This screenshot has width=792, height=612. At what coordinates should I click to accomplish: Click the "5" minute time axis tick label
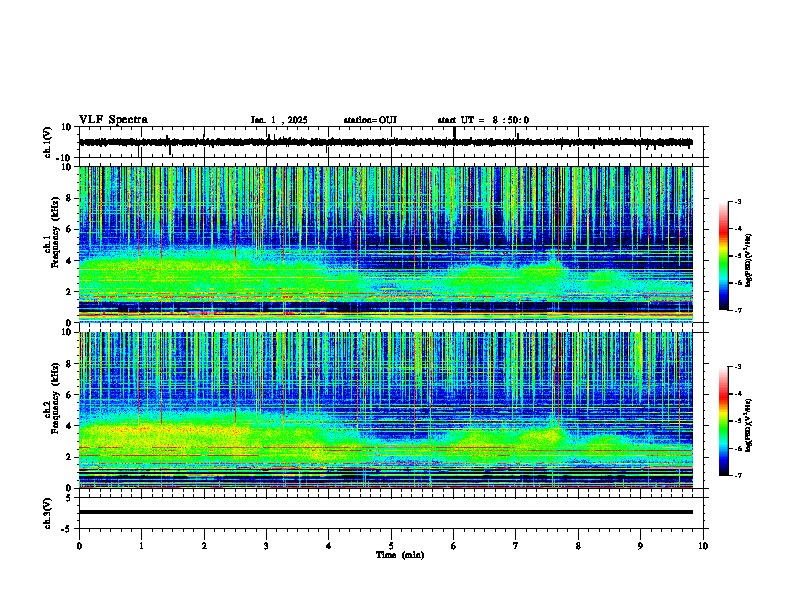pos(391,546)
